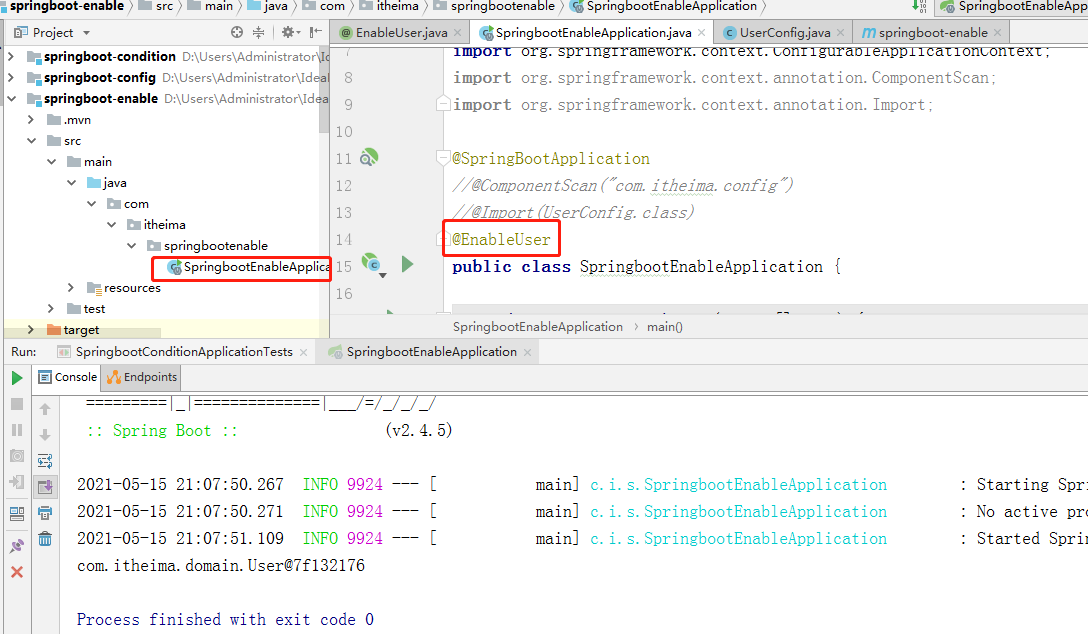Collapse the springboot-enable module

(x=11, y=98)
